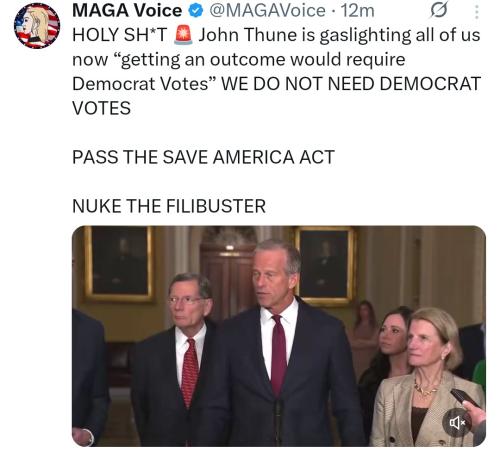Image resolution: width=500 pixels, height=458 pixels.
Task: Click "WE DO NOT NEED DEMOCRAT" text
Action: pos(351,84)
